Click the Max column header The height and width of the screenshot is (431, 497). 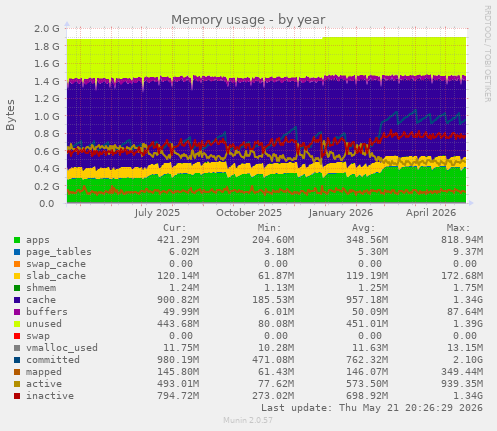[x=458, y=228]
